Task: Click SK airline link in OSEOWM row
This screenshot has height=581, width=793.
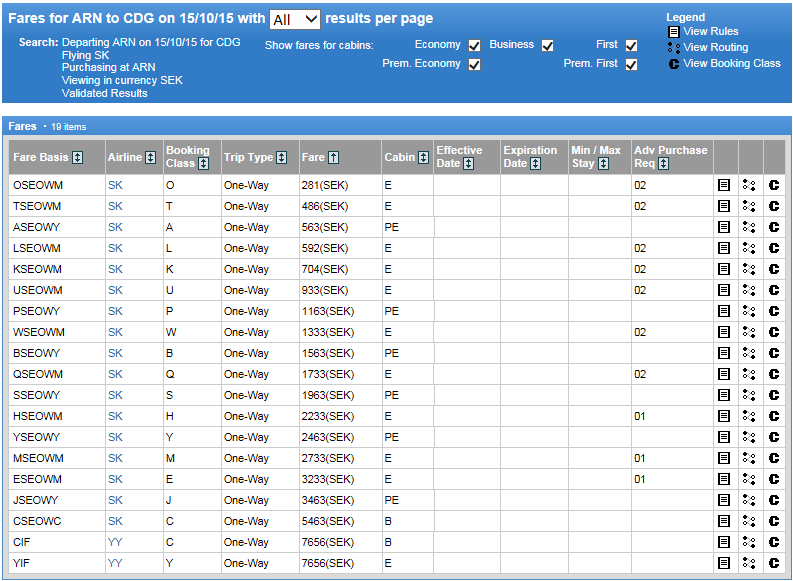Action: tap(115, 185)
